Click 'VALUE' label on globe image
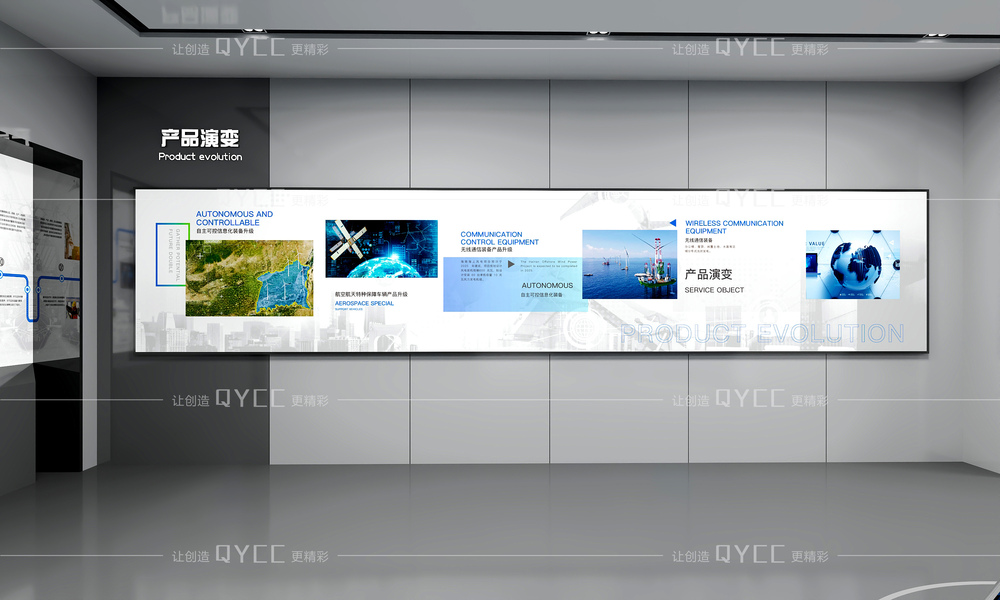The image size is (1000, 600). coord(816,244)
